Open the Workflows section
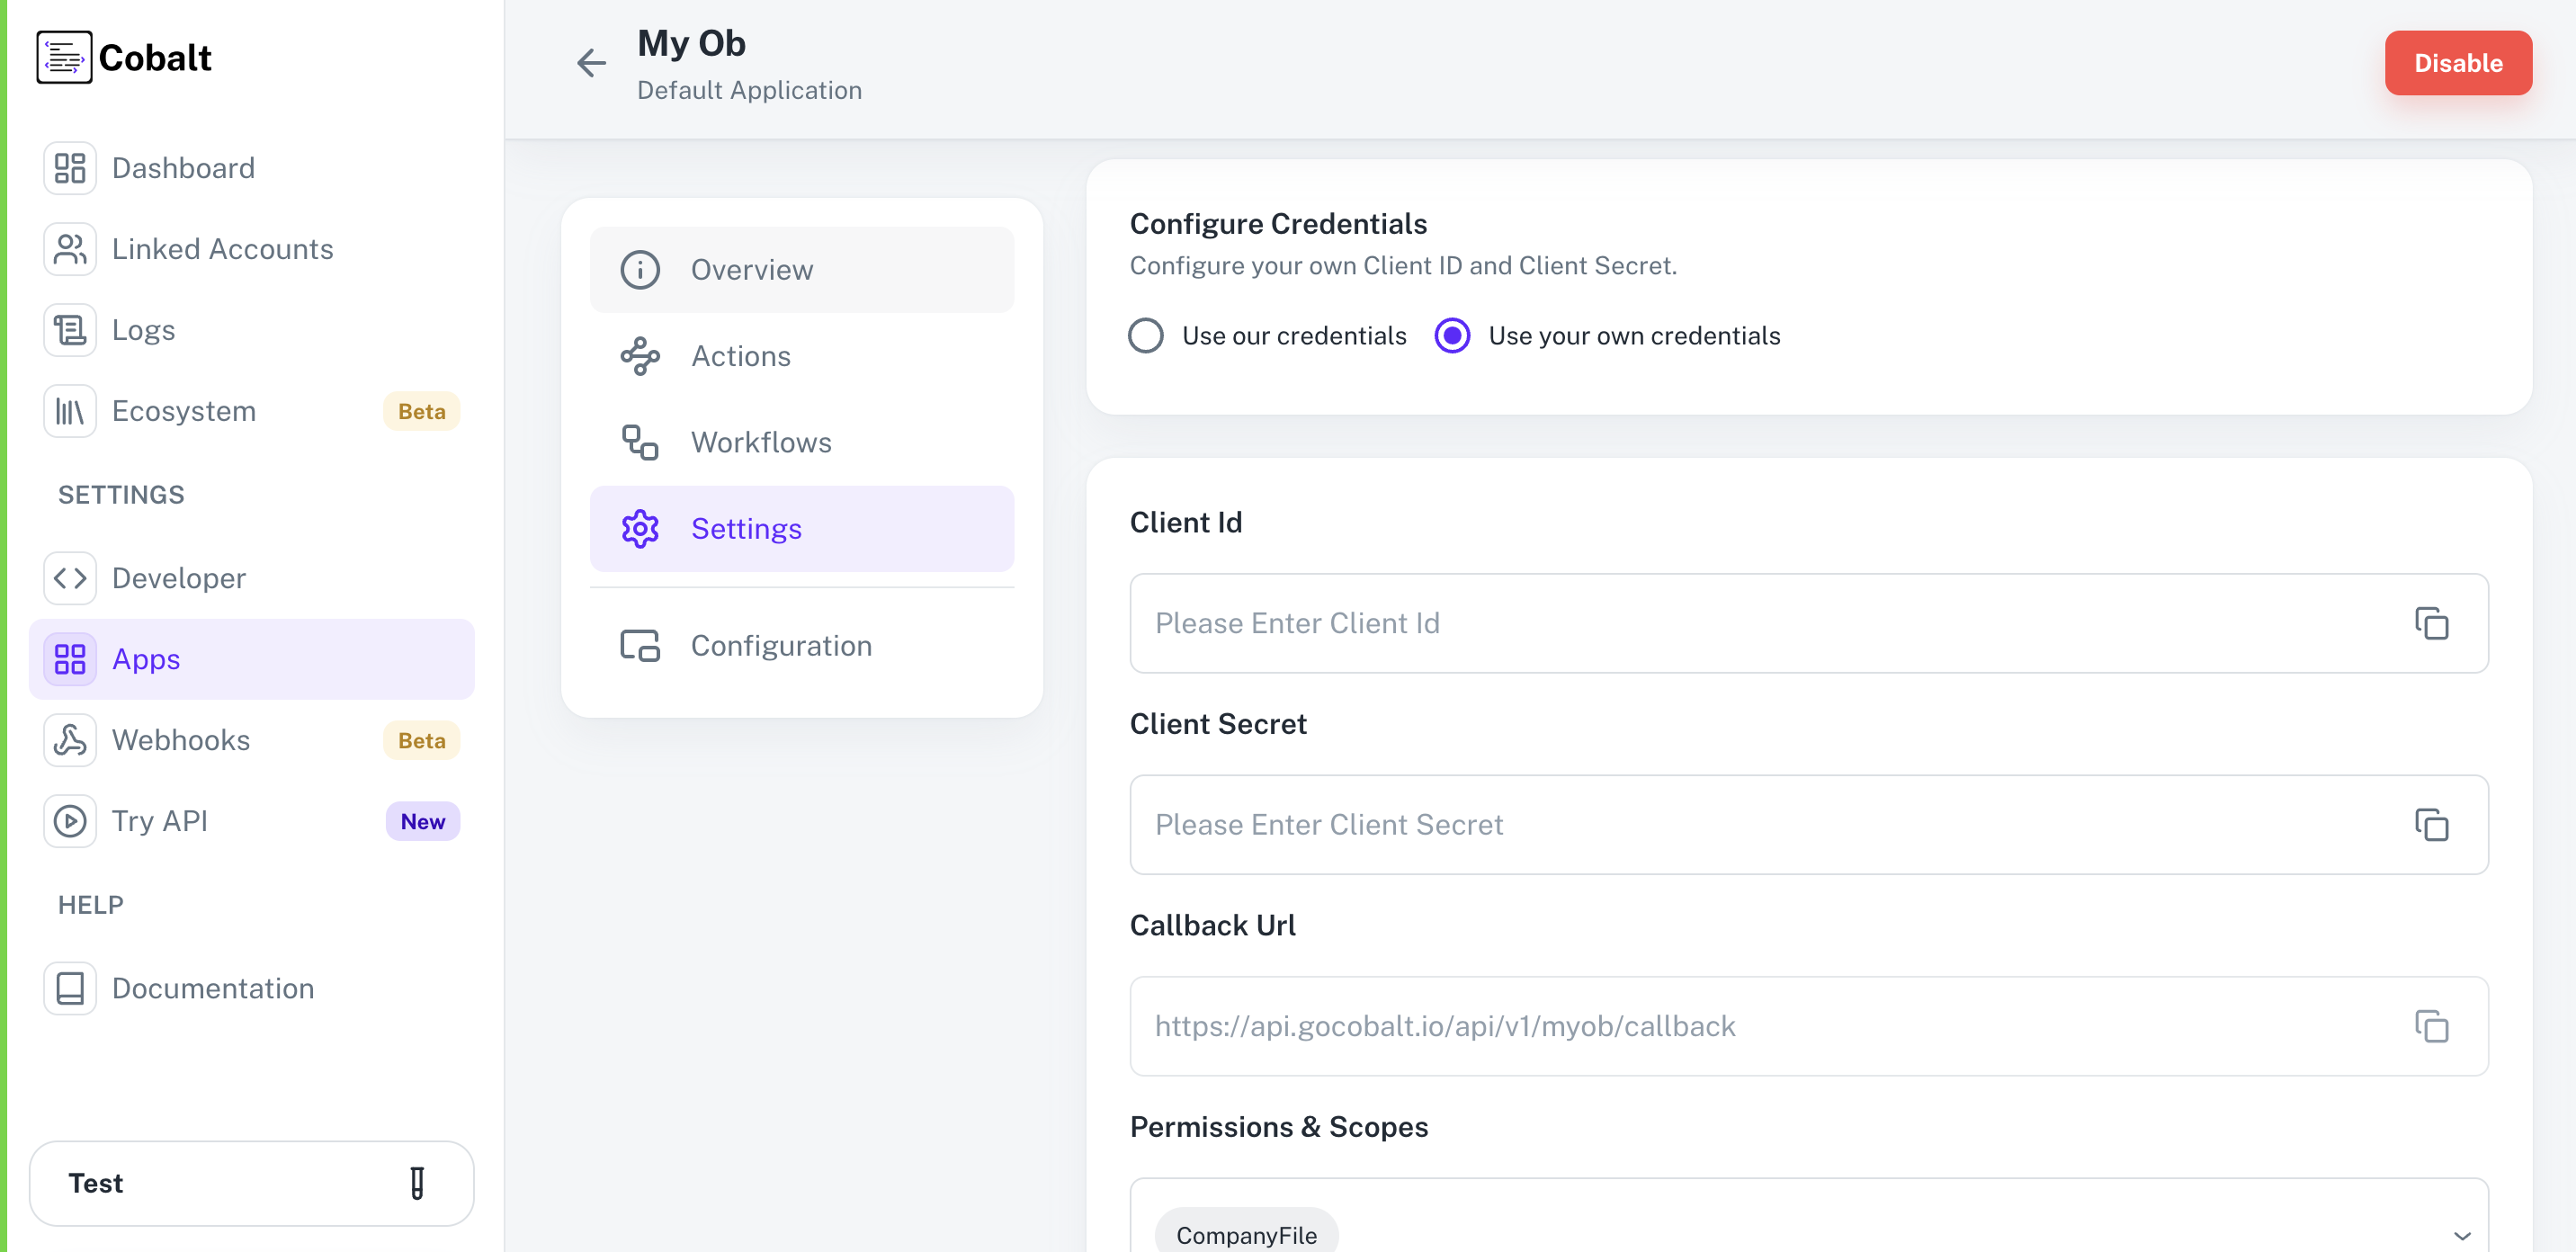Image resolution: width=2576 pixels, height=1252 pixels. tap(761, 442)
